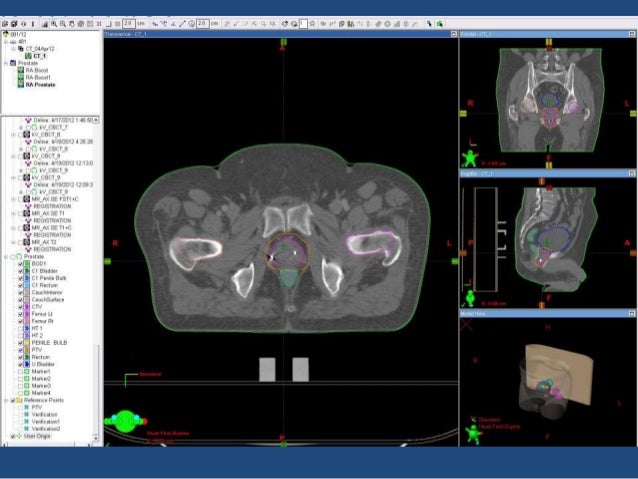Viewport: 638px width, 479px height.
Task: Maximize the Transversal view pane
Action: [454, 34]
